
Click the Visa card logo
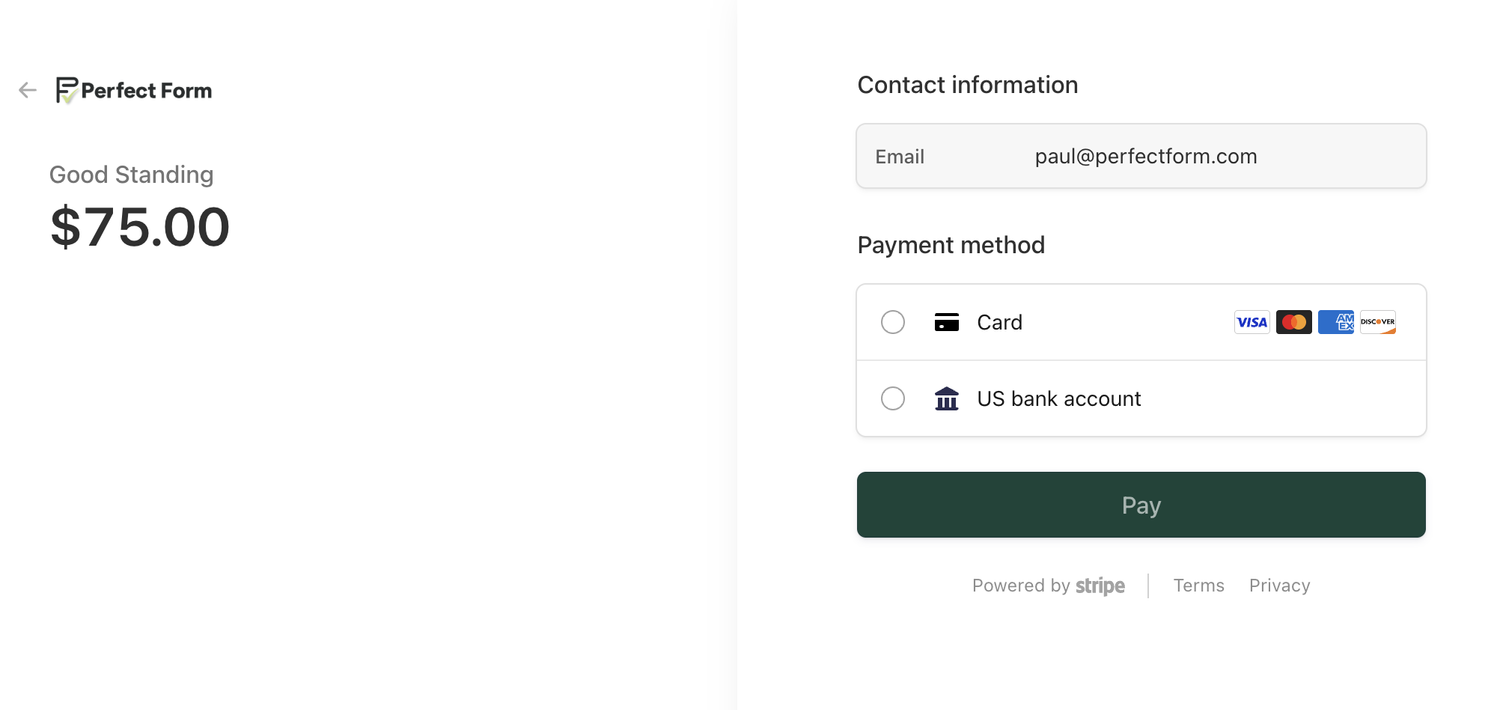[x=1252, y=322]
